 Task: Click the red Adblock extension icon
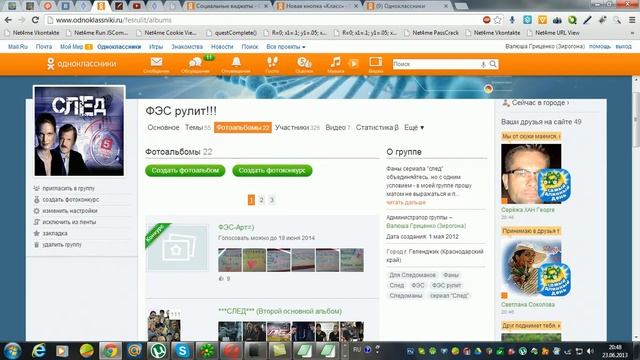486,20
